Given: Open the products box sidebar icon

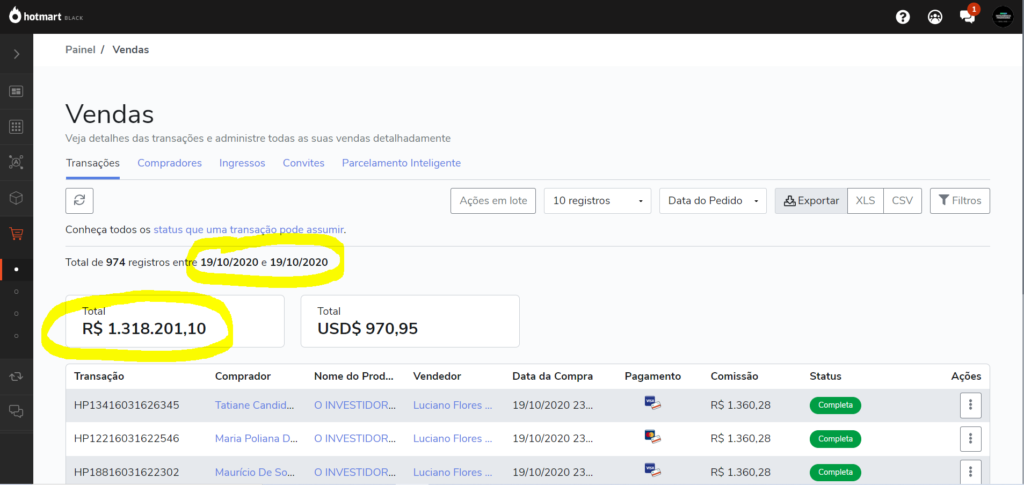Looking at the screenshot, I should pyautogui.click(x=16, y=198).
